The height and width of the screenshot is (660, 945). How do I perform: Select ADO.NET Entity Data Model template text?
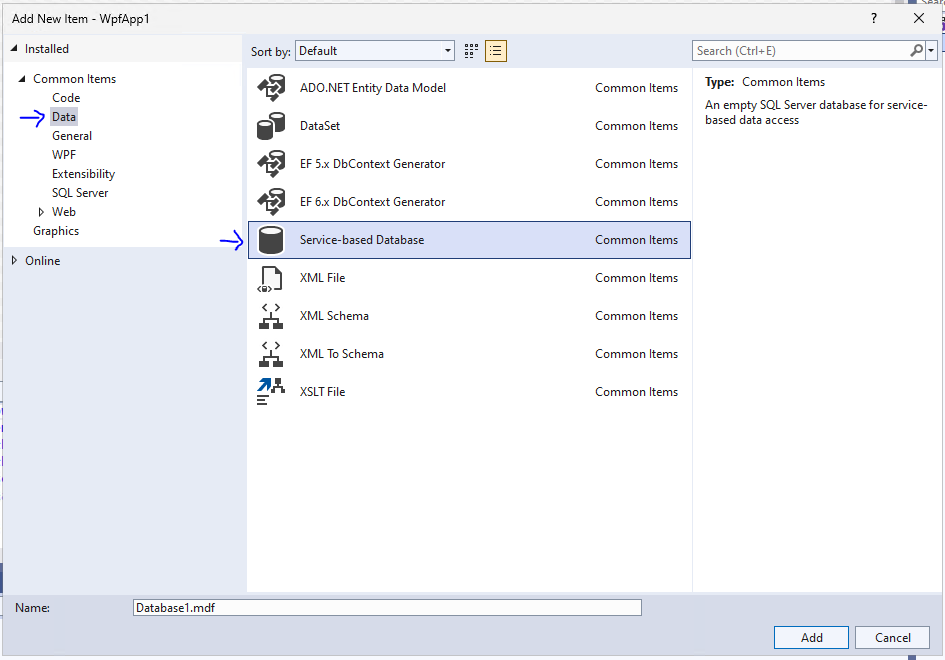click(x=372, y=88)
